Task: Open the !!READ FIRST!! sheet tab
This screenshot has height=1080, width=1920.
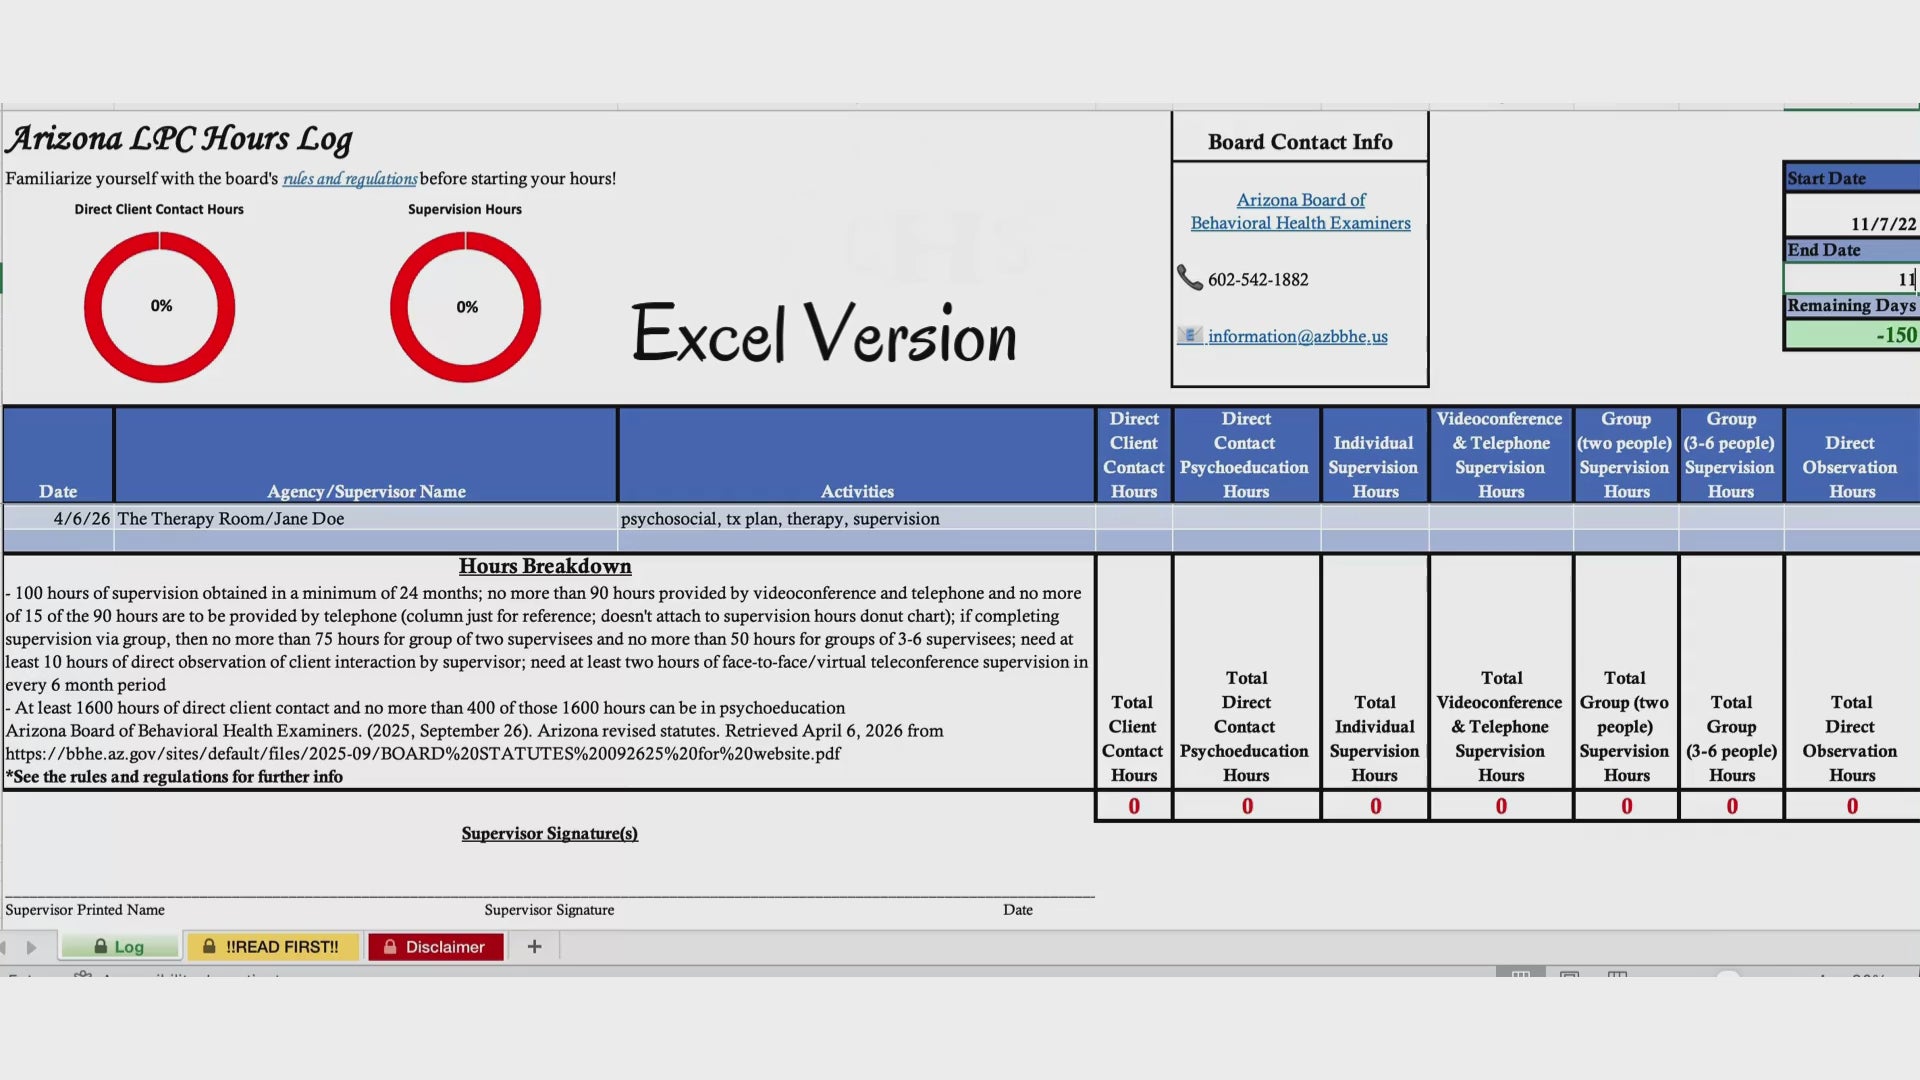Action: 272,946
